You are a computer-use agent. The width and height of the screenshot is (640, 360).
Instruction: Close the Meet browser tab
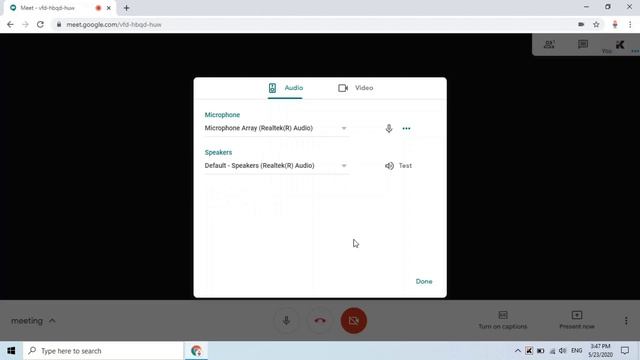click(x=109, y=8)
